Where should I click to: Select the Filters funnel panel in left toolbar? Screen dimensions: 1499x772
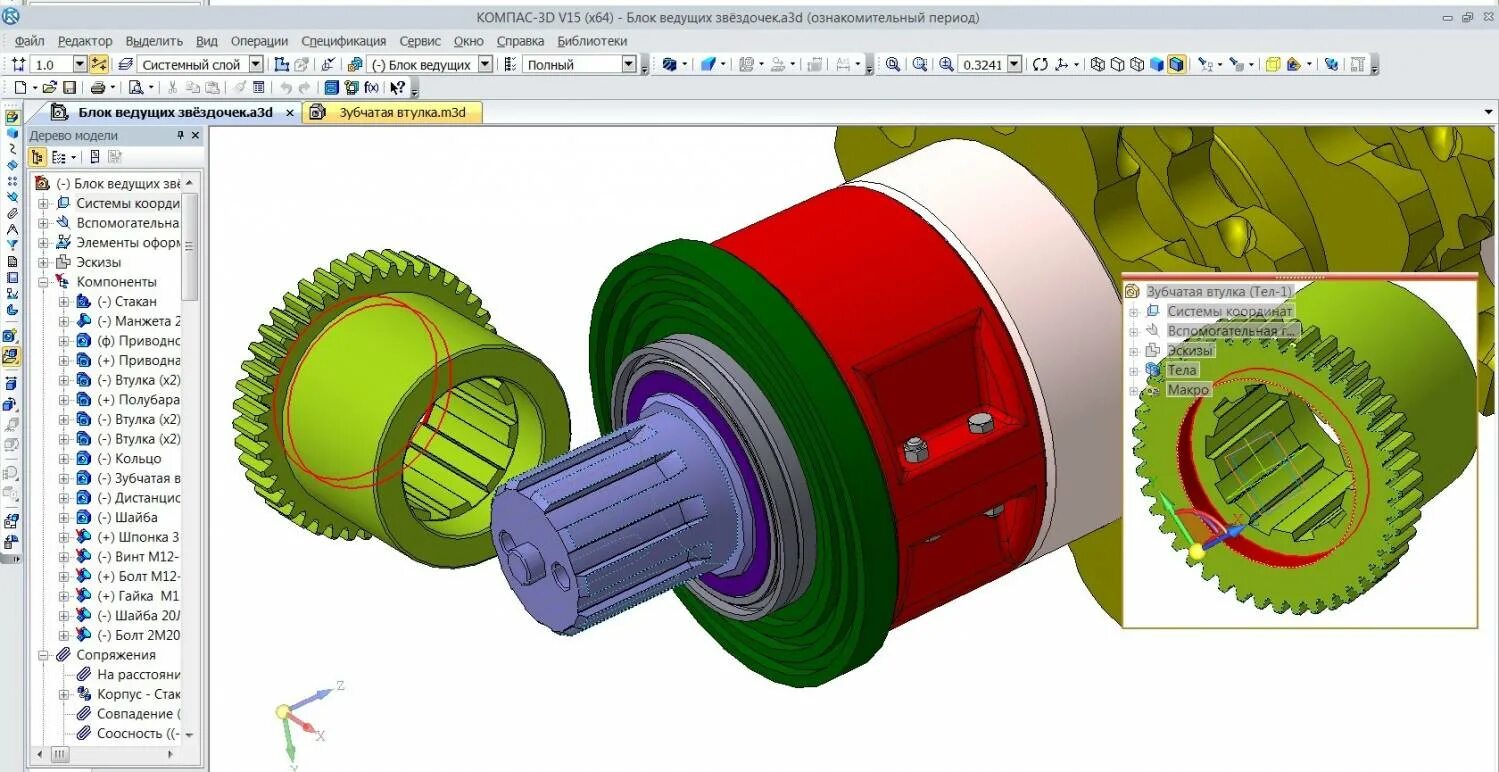[12, 244]
